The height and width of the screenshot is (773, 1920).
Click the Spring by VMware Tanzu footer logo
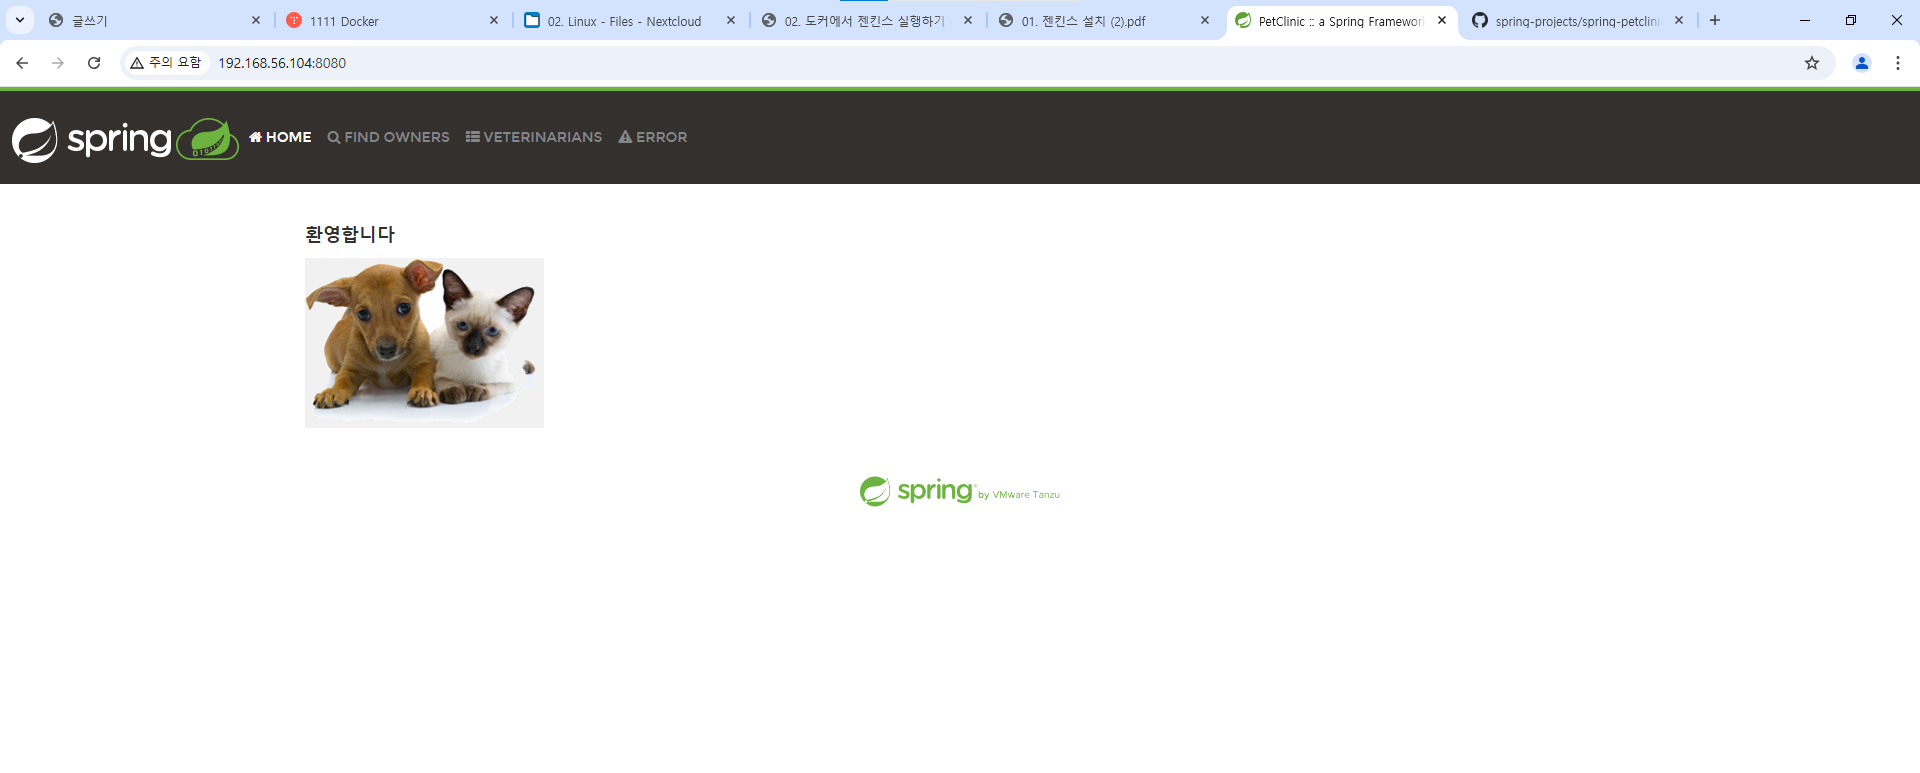[x=960, y=491]
